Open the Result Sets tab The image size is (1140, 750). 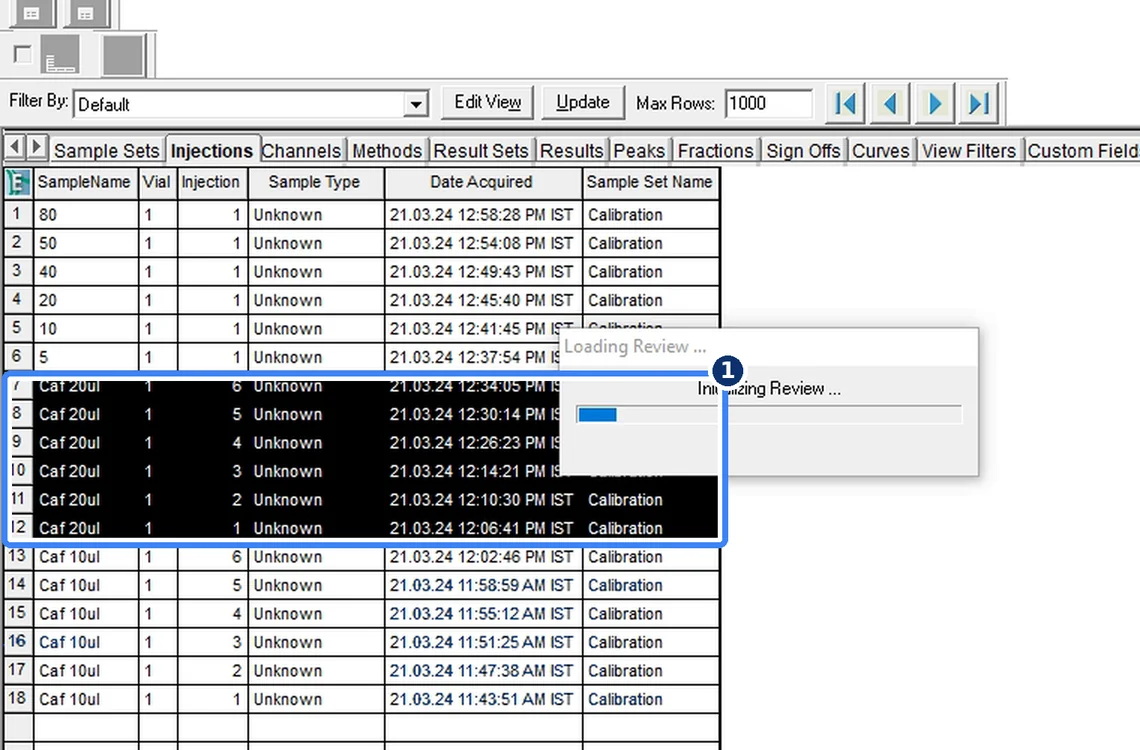click(481, 150)
